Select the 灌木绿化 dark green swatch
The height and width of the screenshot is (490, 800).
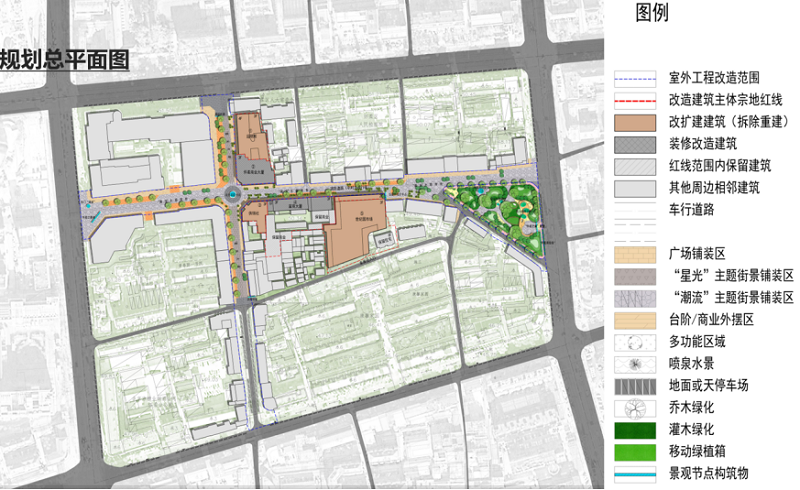(x=635, y=429)
